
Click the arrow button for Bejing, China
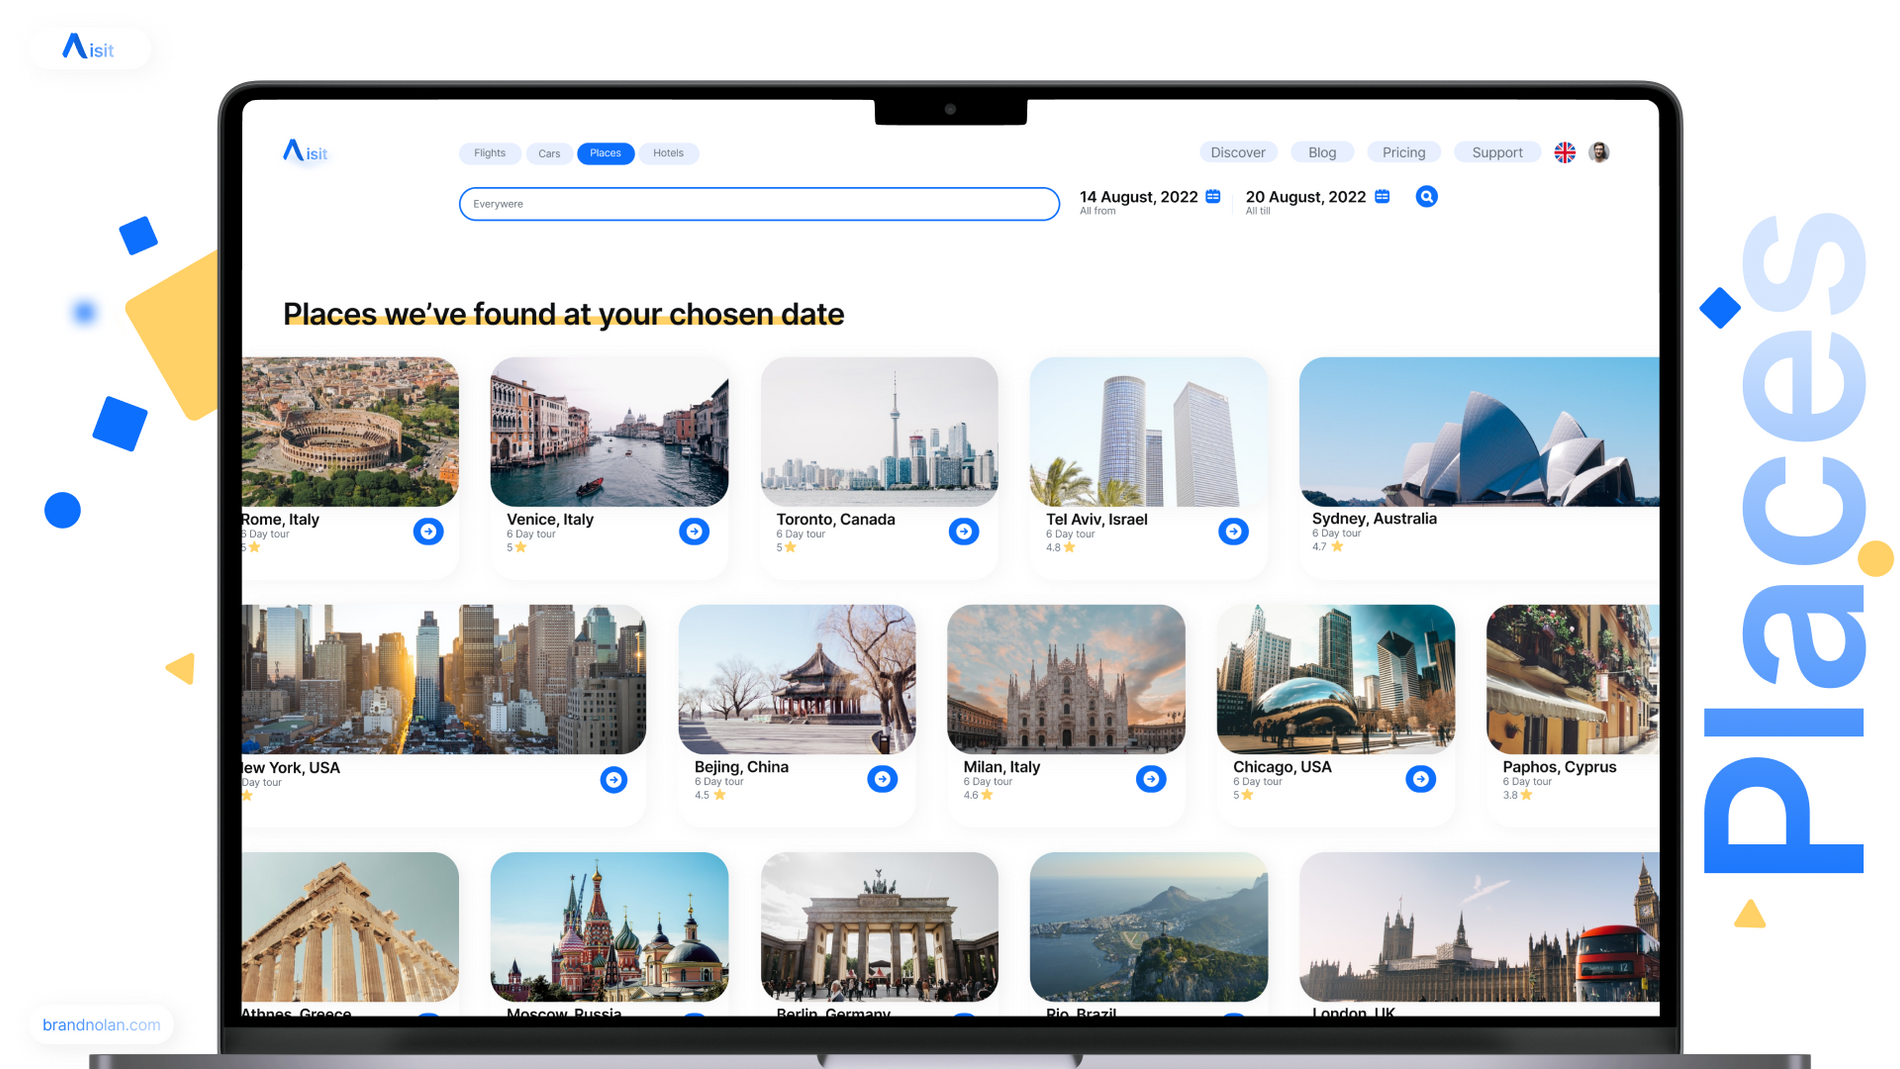[x=882, y=779]
